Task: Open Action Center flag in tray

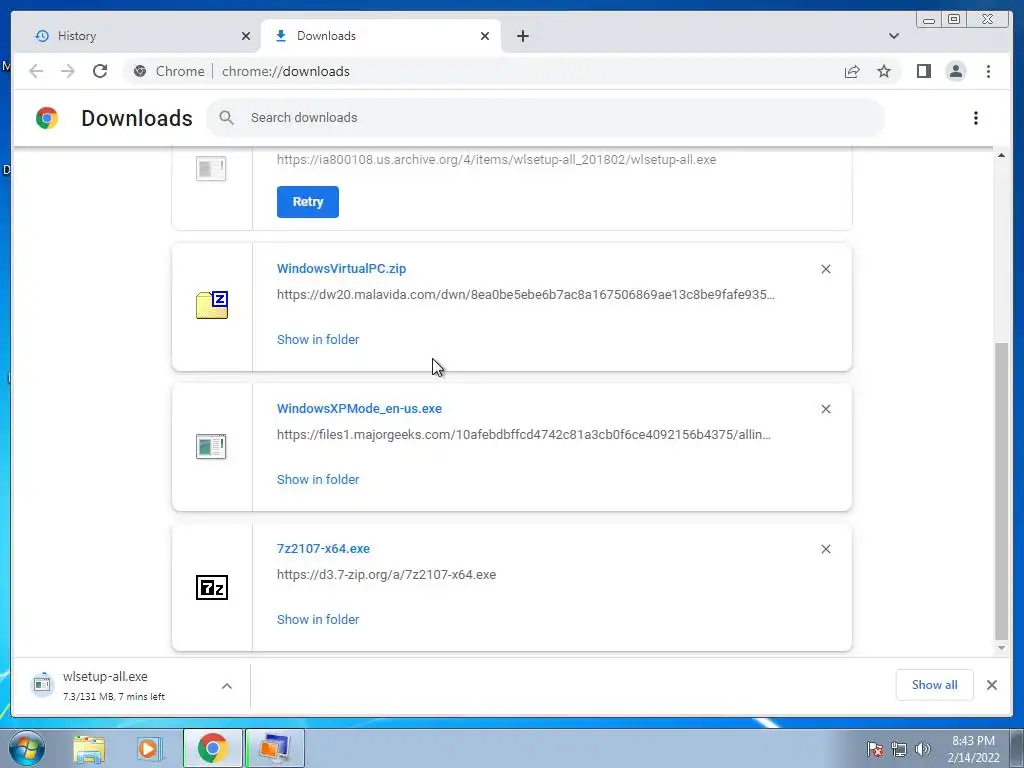Action: point(875,749)
